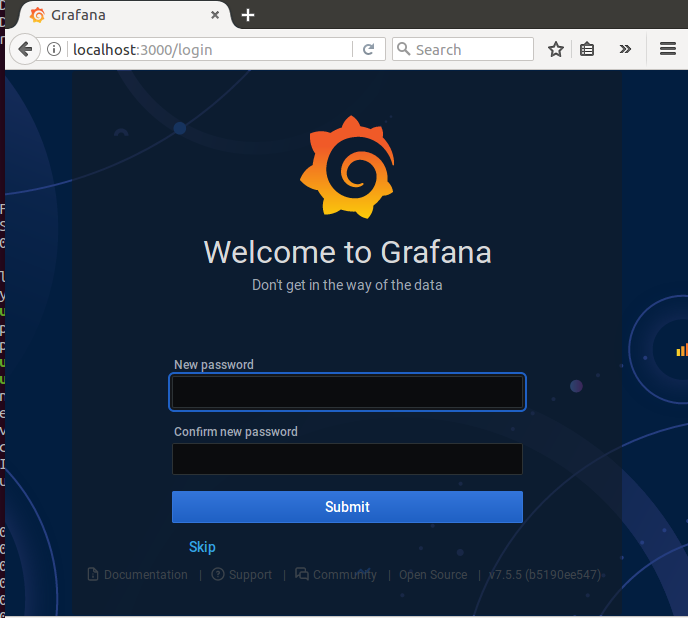
Task: Bookmark this page with star icon
Action: coord(555,49)
